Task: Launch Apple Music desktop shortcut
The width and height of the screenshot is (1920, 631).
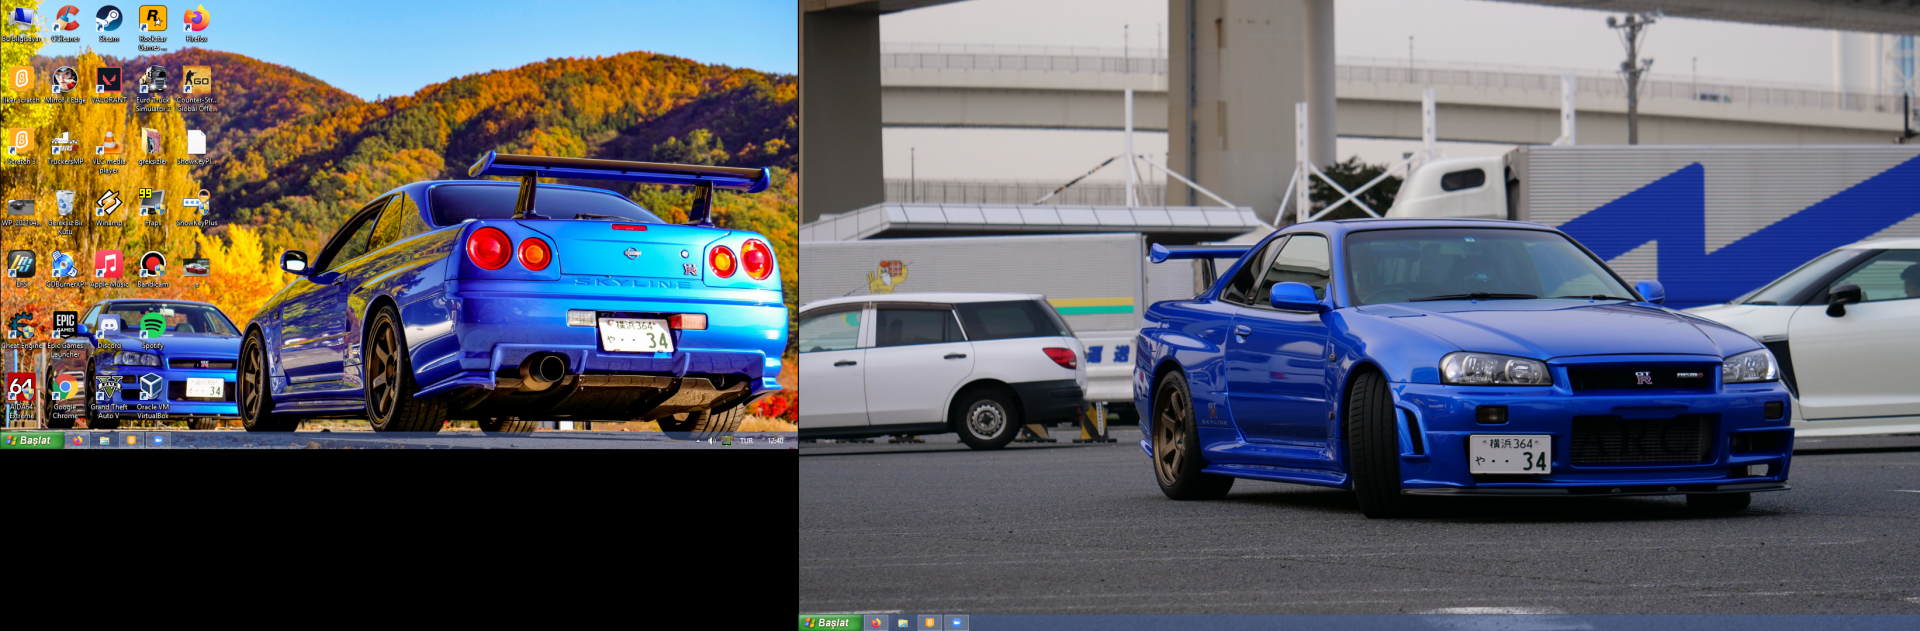Action: pos(109,269)
